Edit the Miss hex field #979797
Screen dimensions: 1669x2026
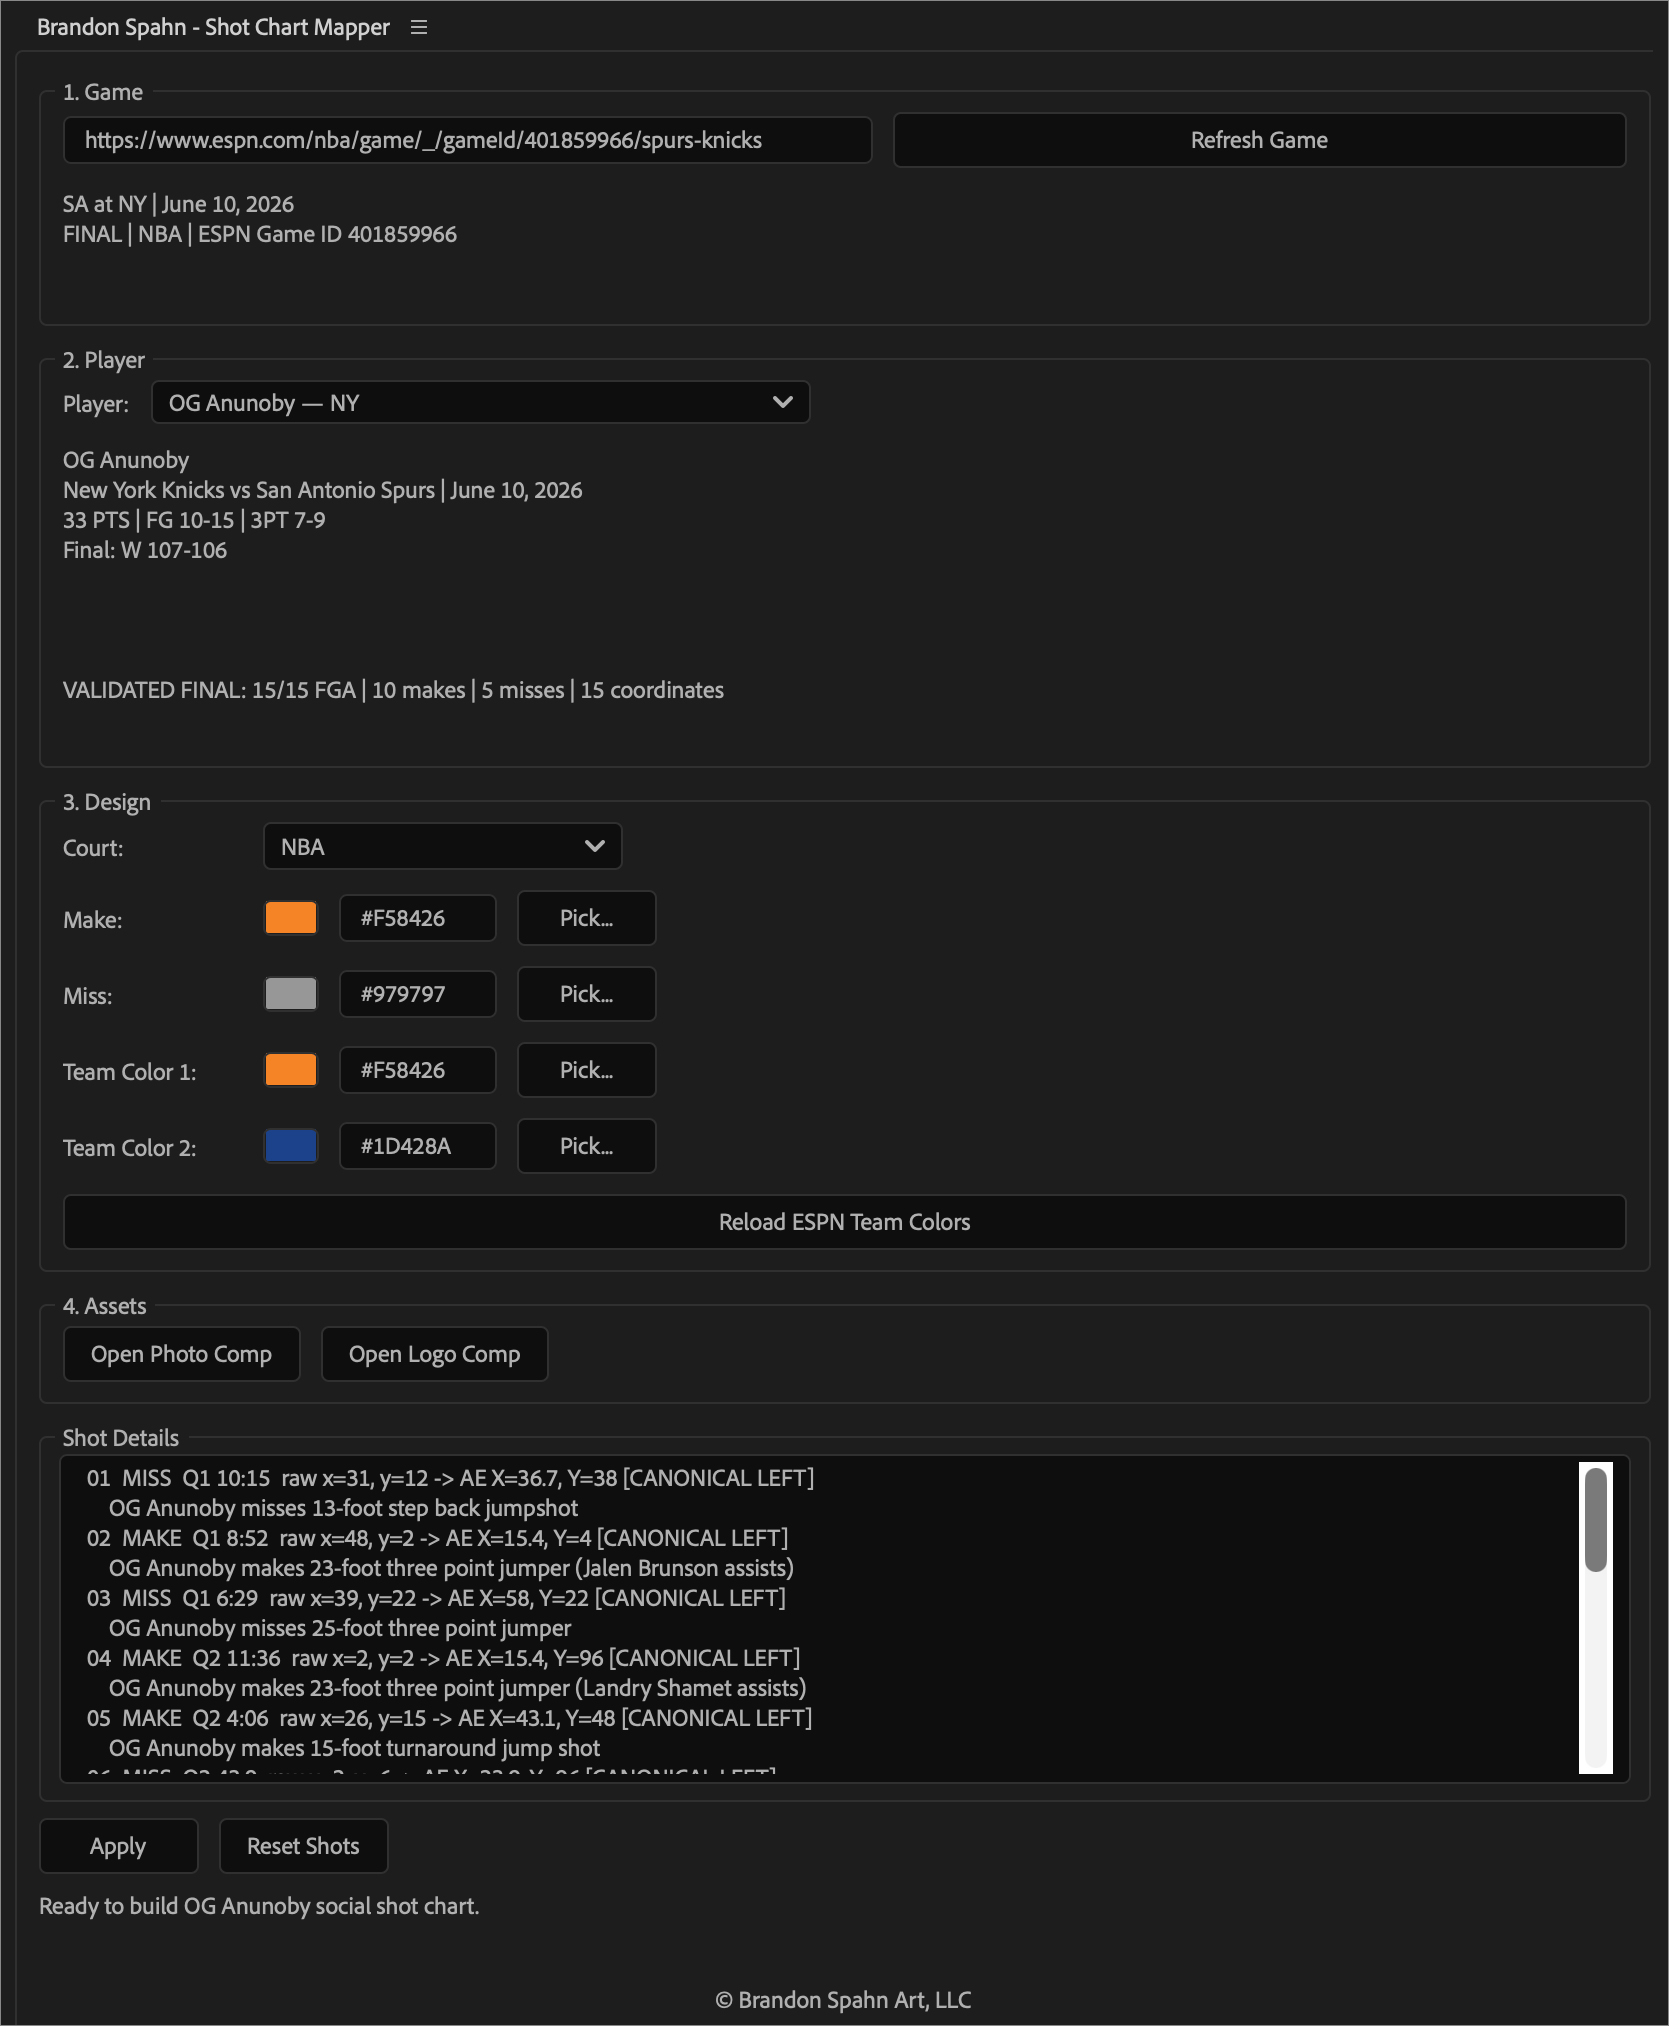(417, 994)
